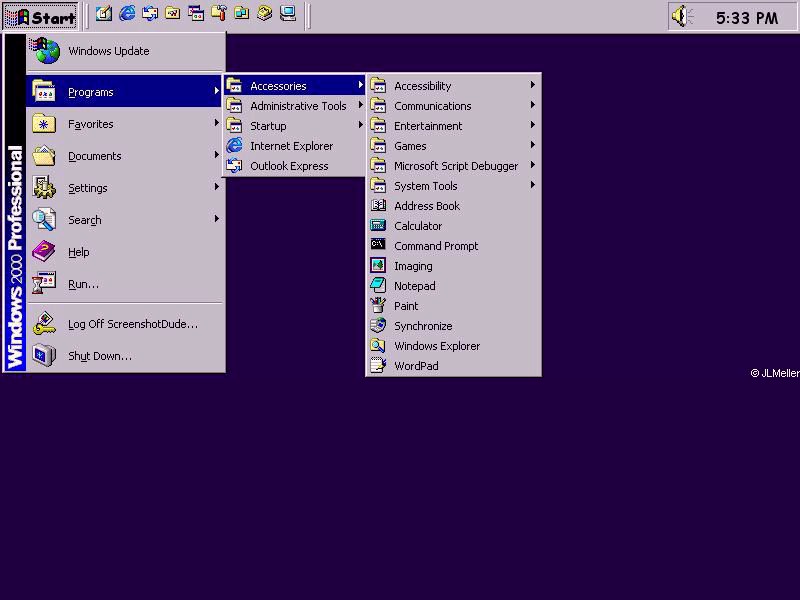Screen dimensions: 800x600
Task: Click the Run... icon in Start menu
Action: click(x=44, y=284)
